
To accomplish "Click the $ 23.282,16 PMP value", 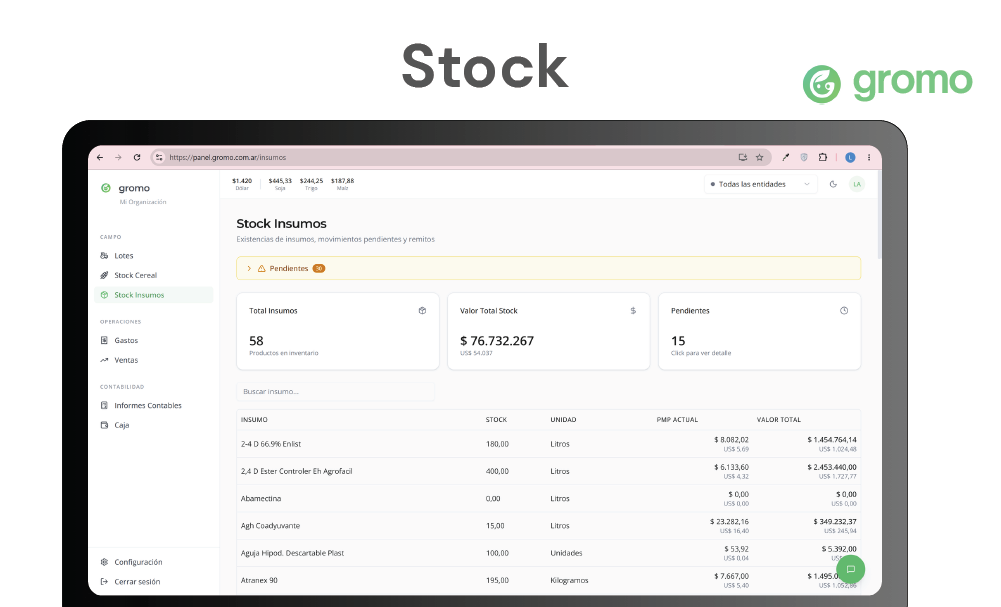I will click(x=729, y=521).
